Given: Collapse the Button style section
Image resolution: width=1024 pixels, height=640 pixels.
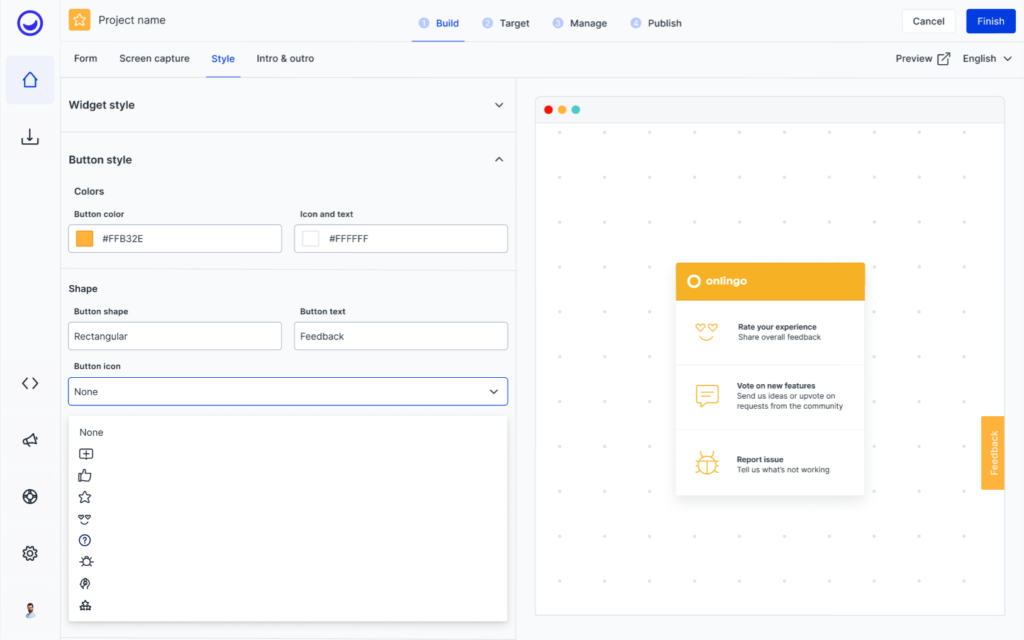Looking at the screenshot, I should coord(498,159).
